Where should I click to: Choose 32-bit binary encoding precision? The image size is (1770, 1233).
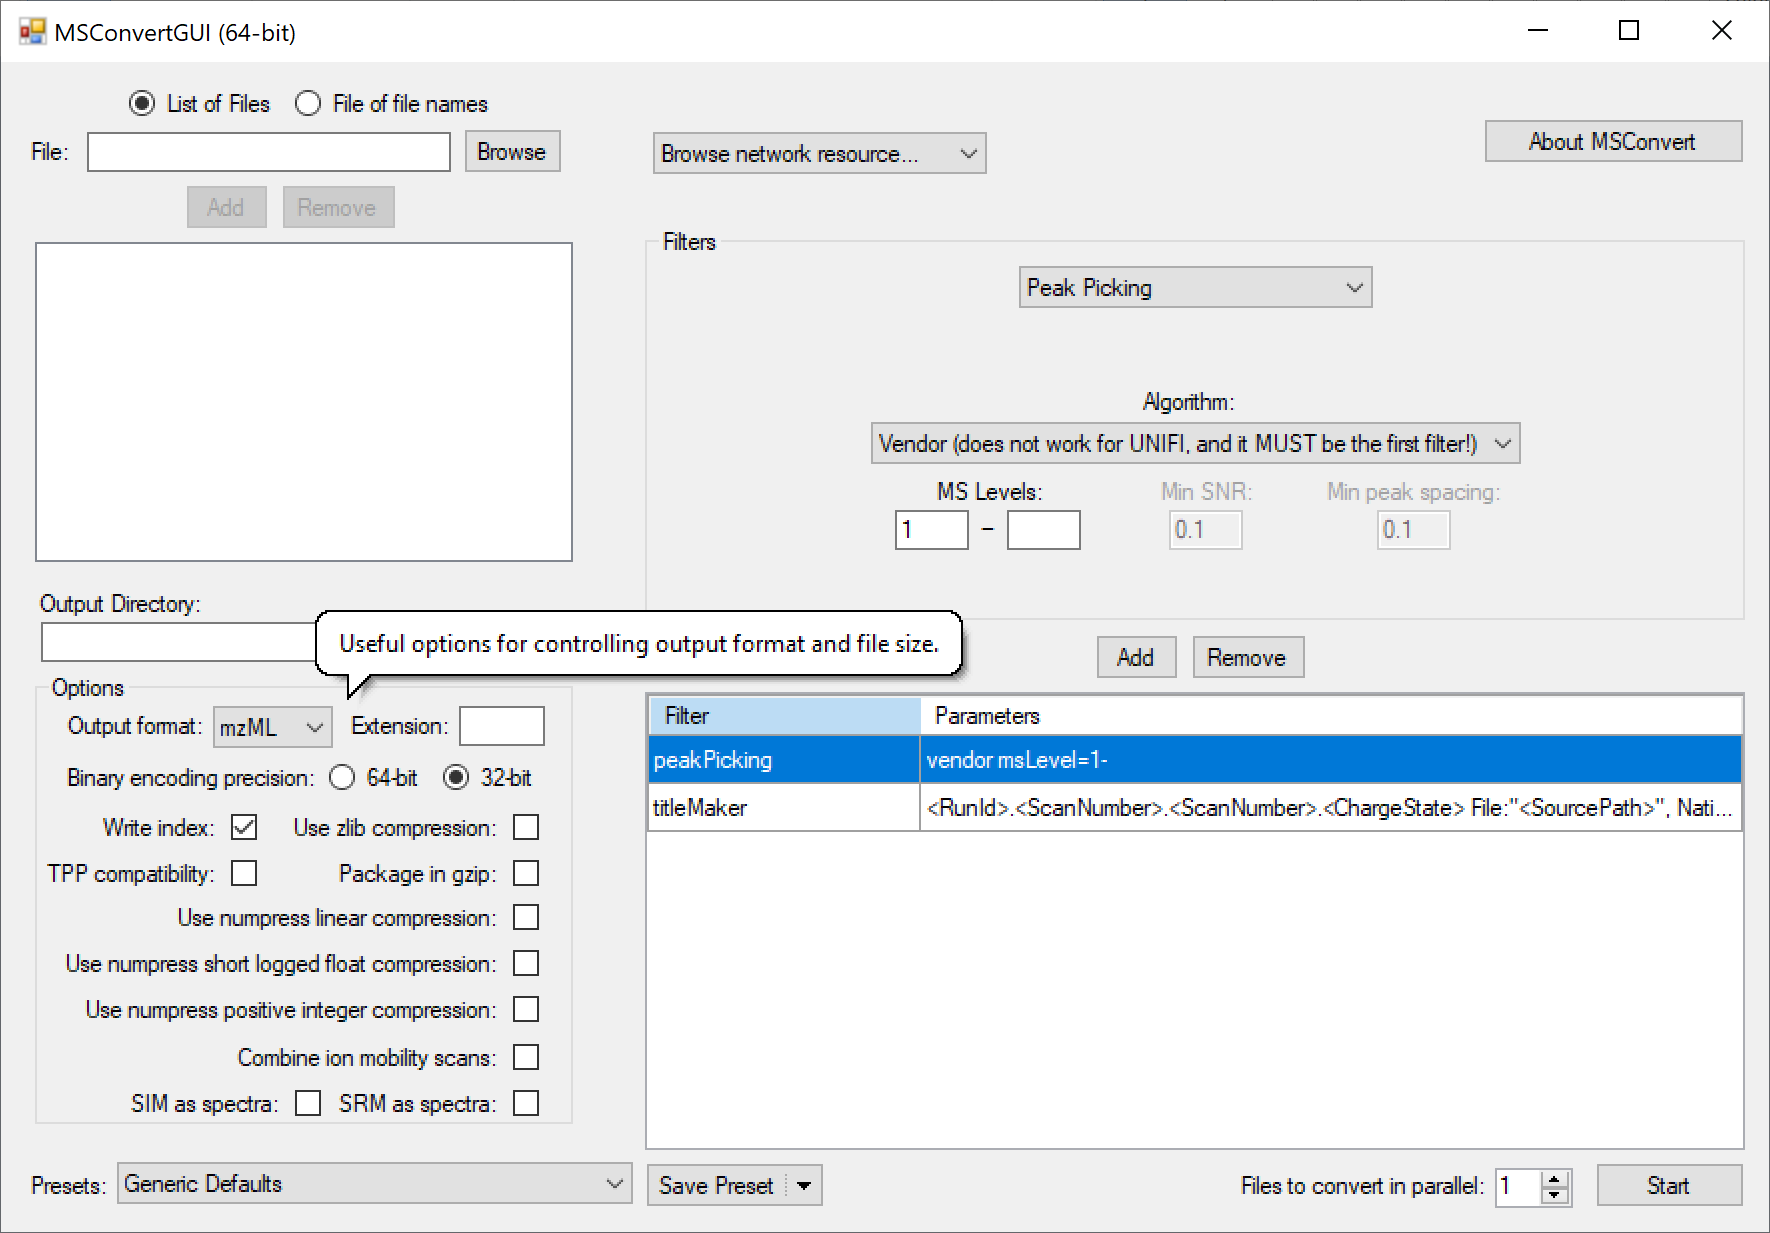tap(456, 777)
